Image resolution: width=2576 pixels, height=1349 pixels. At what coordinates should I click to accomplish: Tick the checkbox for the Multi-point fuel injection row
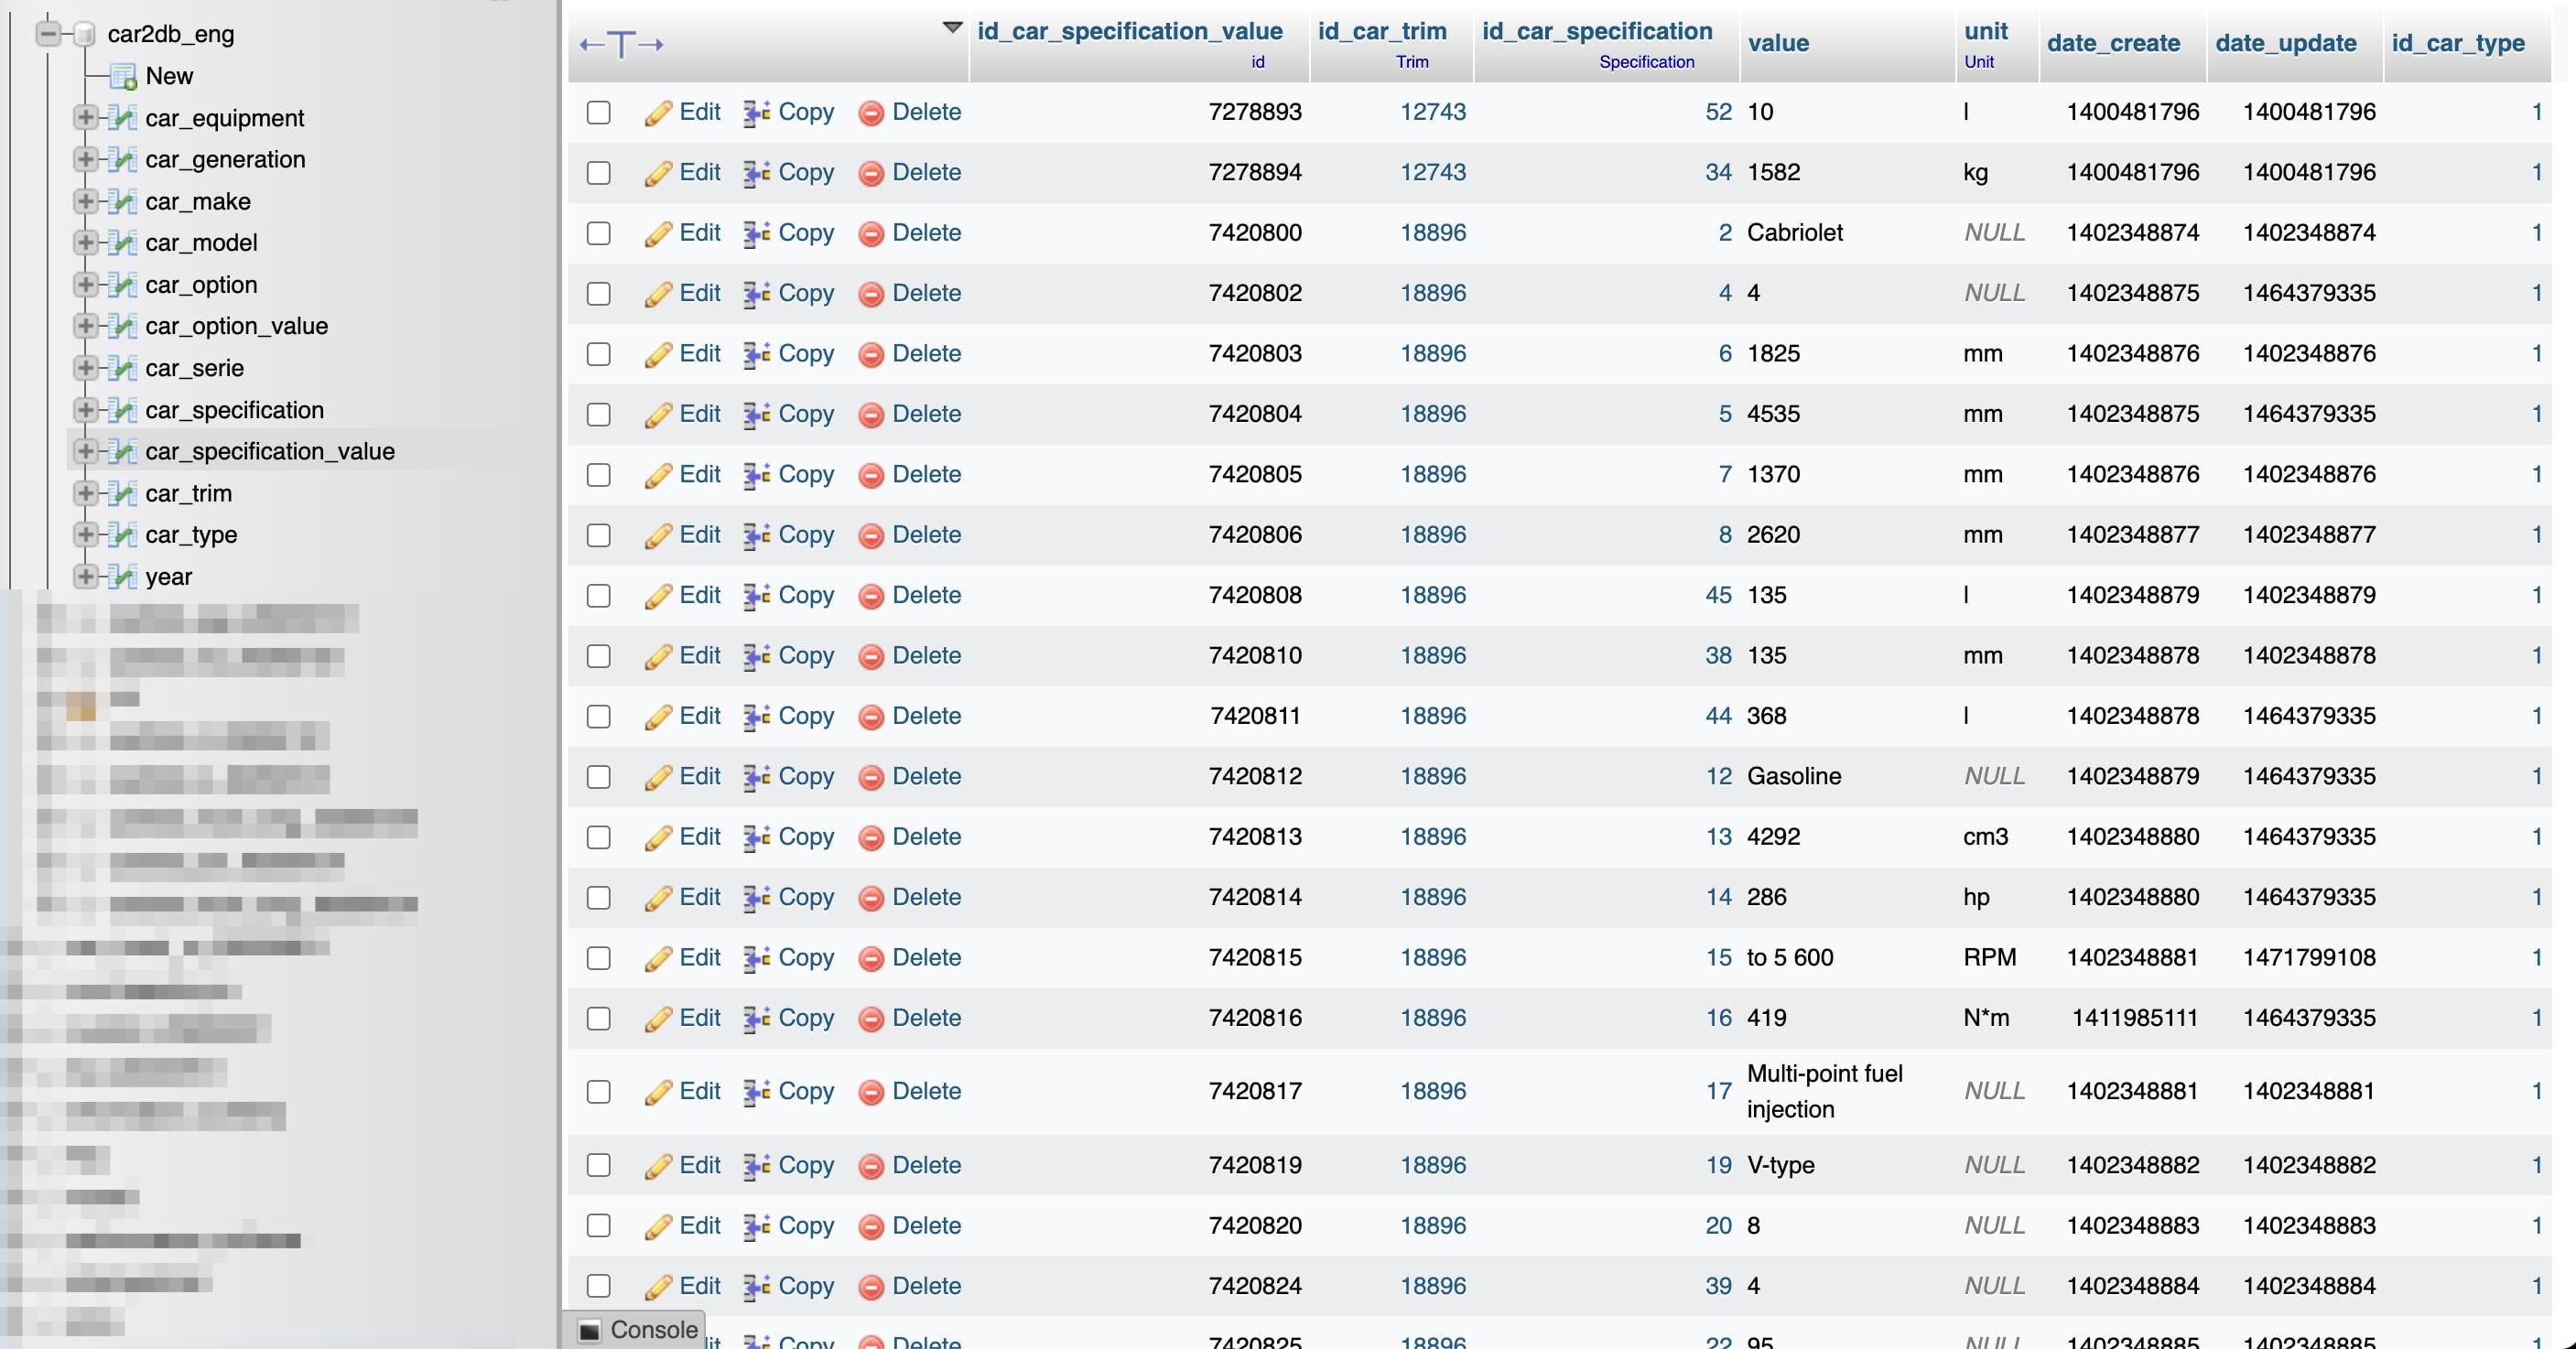(598, 1091)
